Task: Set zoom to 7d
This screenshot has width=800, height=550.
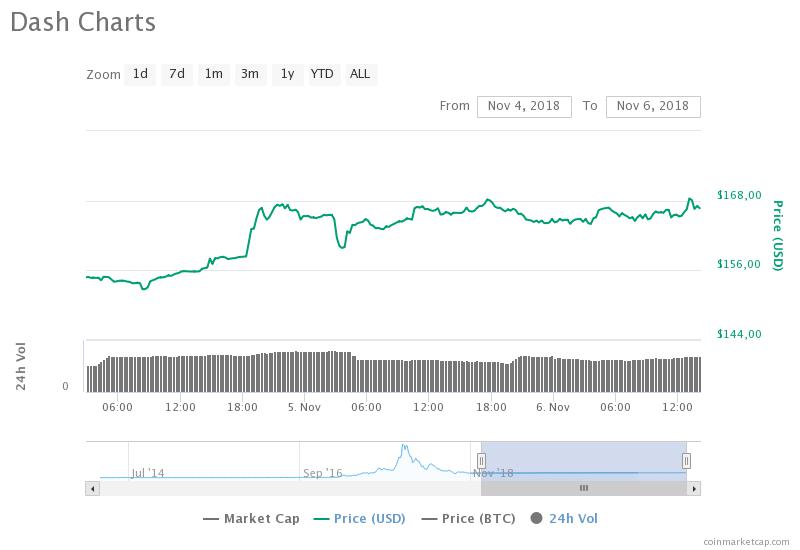Action: (x=177, y=74)
